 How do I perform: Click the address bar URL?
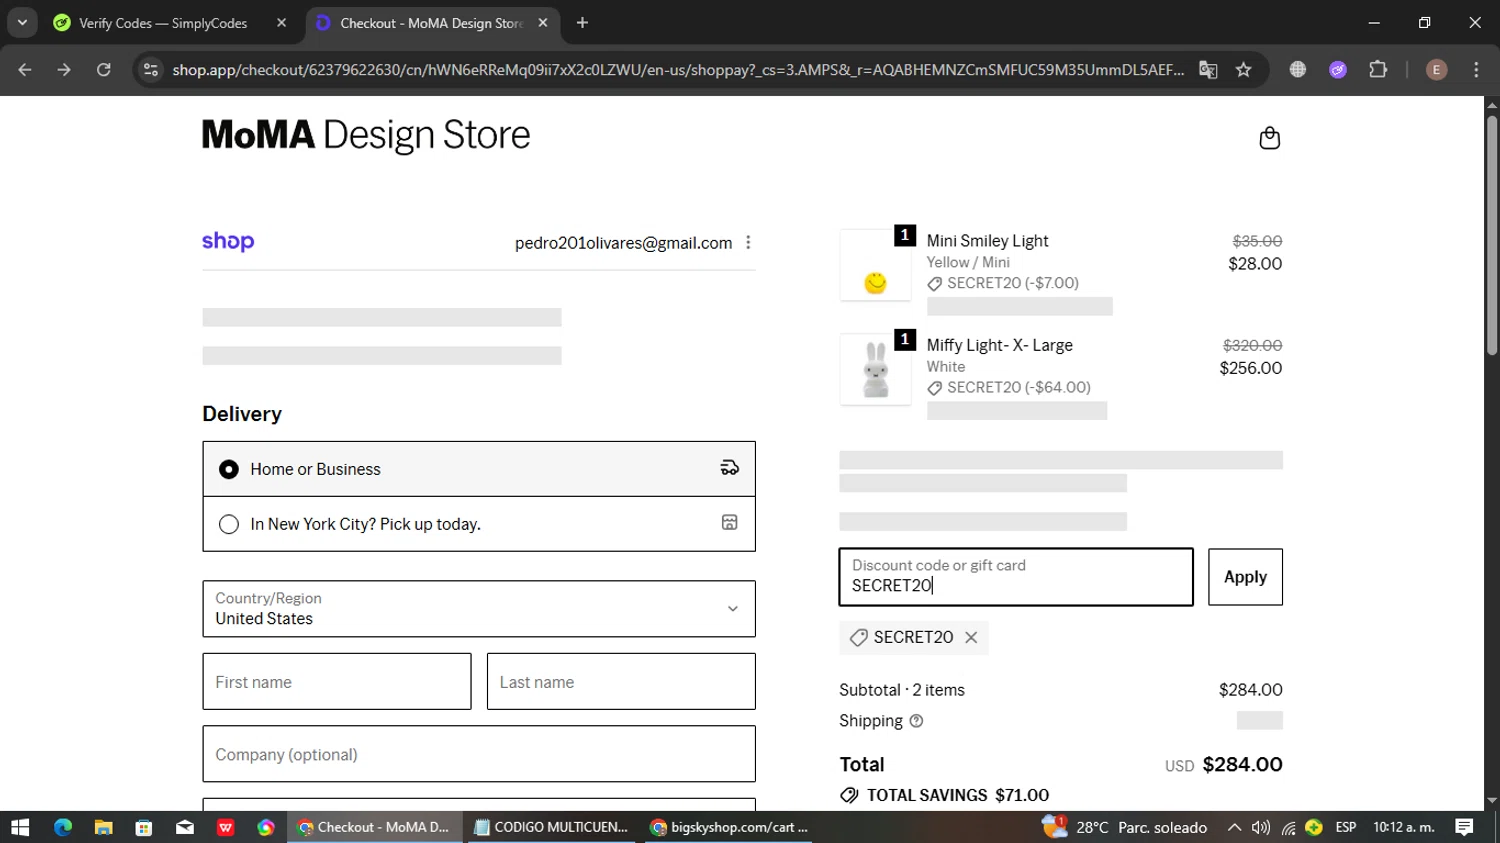678,70
